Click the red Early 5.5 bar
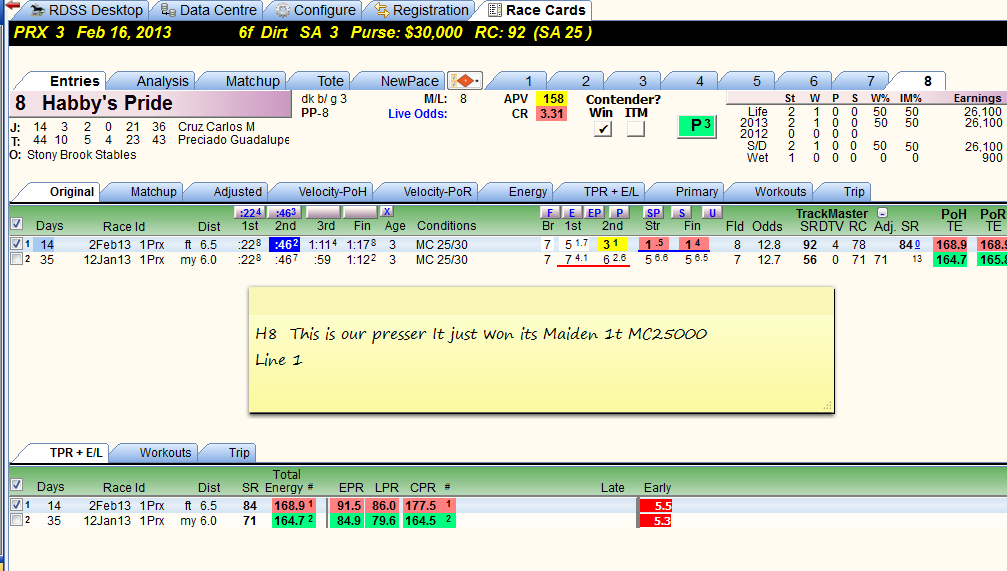 (655, 505)
